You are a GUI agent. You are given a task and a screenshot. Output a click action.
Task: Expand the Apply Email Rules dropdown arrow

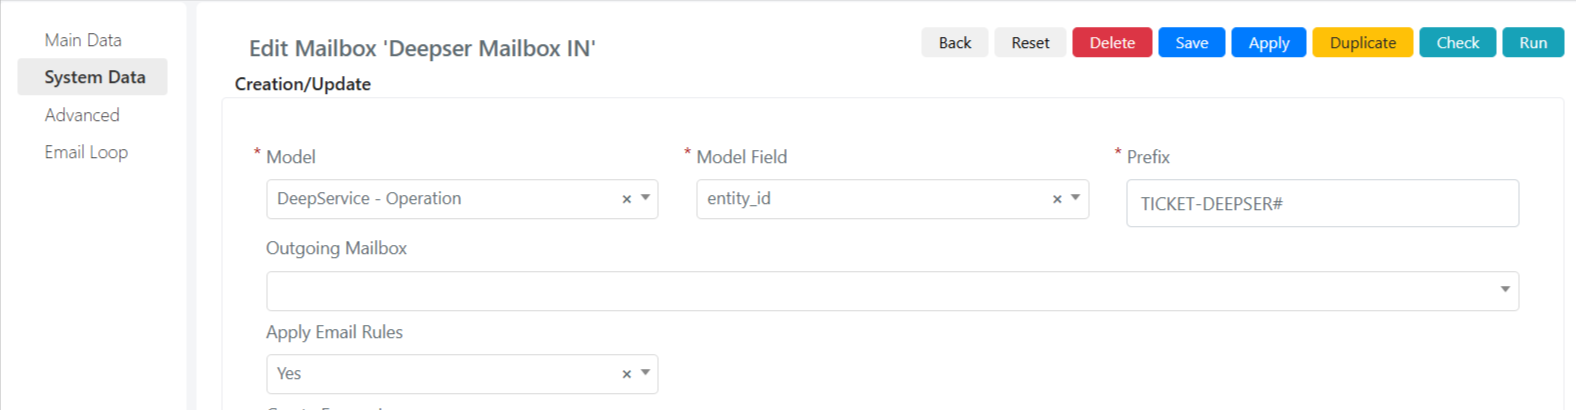[x=646, y=373]
